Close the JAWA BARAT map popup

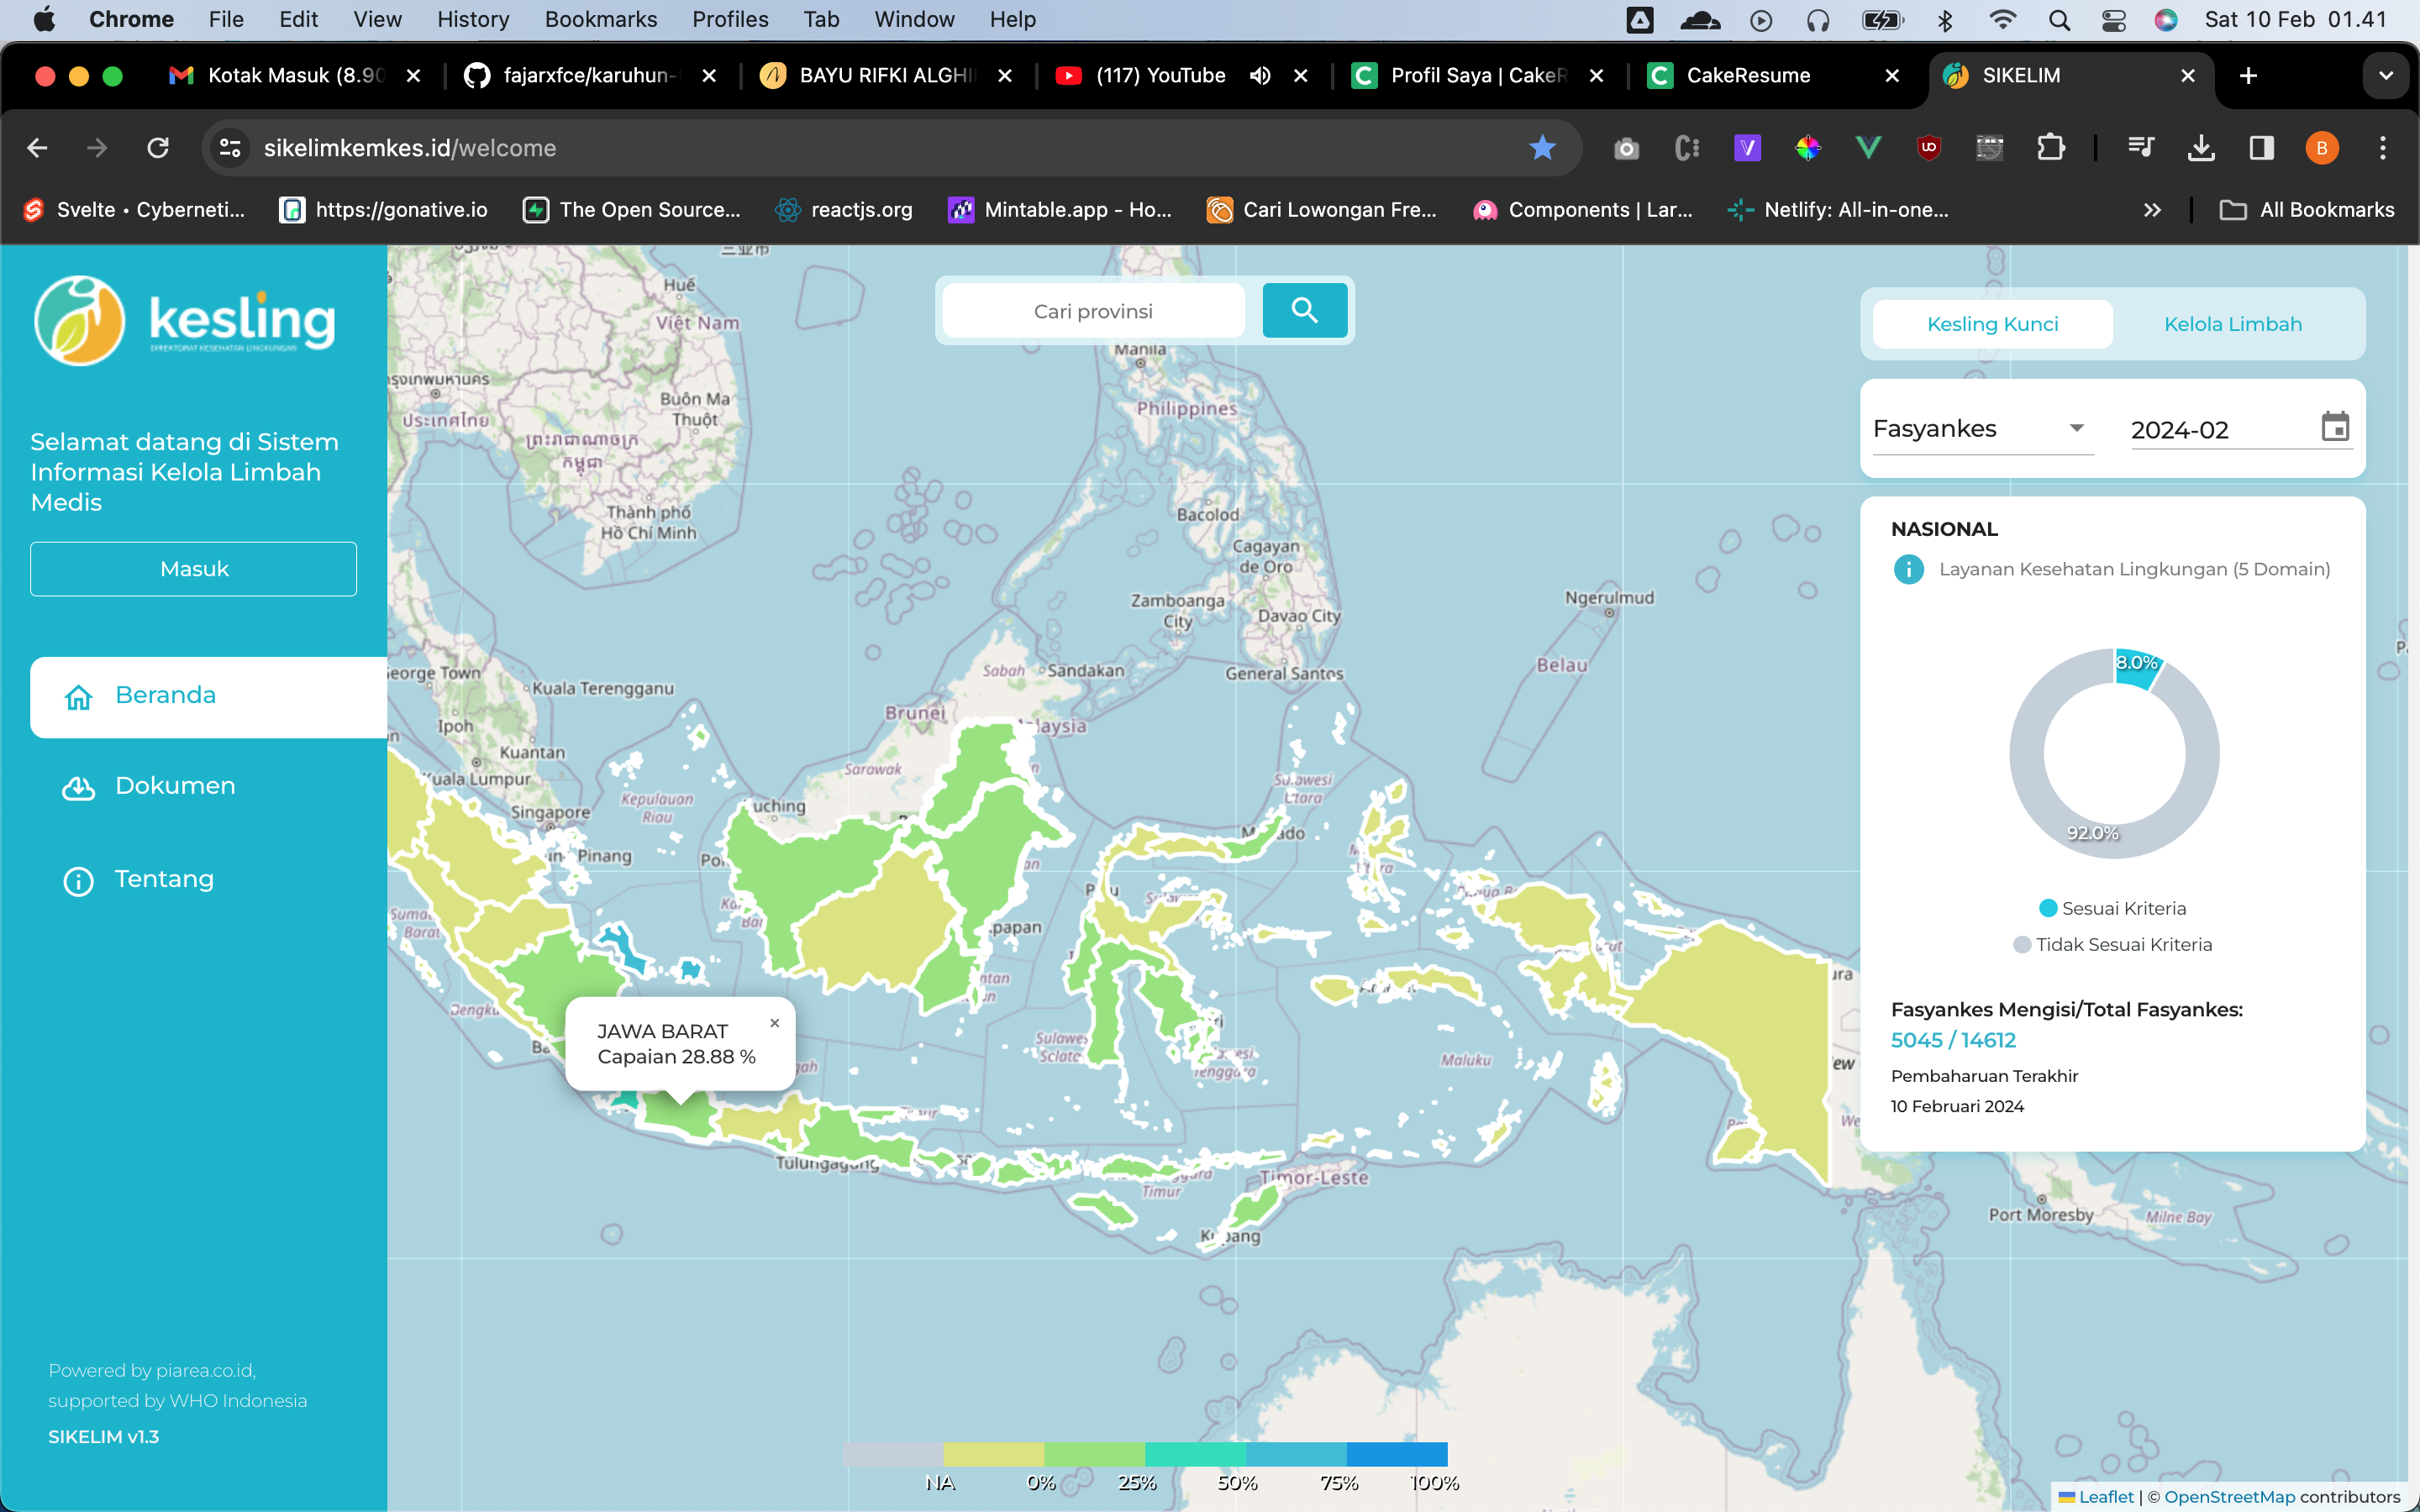click(x=774, y=1023)
